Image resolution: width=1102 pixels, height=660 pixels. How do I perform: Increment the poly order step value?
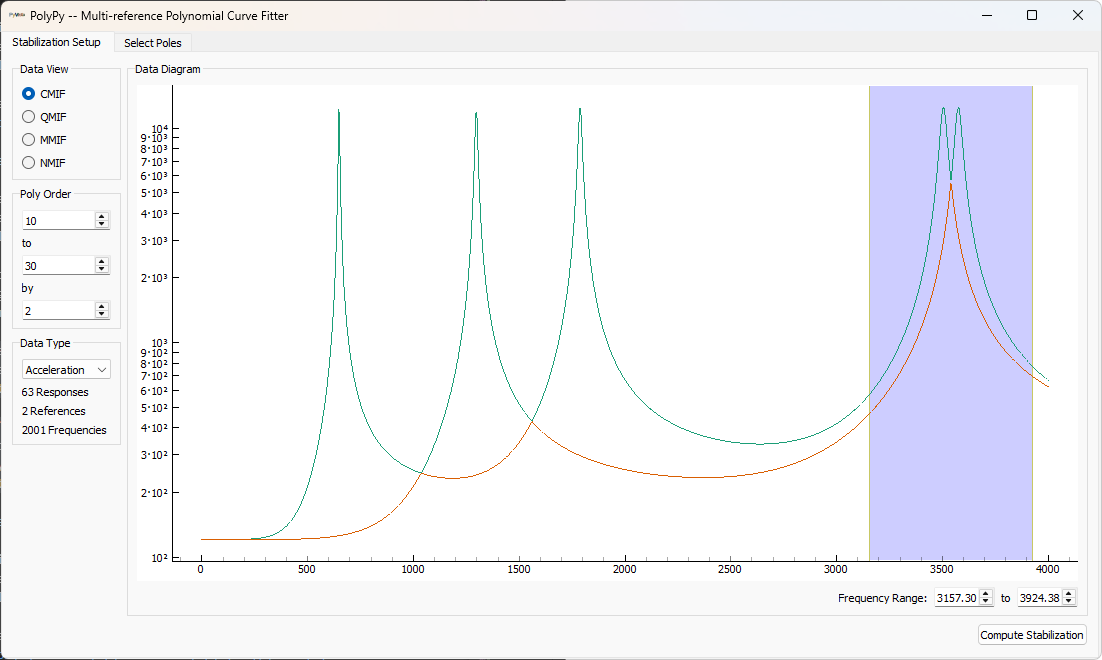pos(101,306)
